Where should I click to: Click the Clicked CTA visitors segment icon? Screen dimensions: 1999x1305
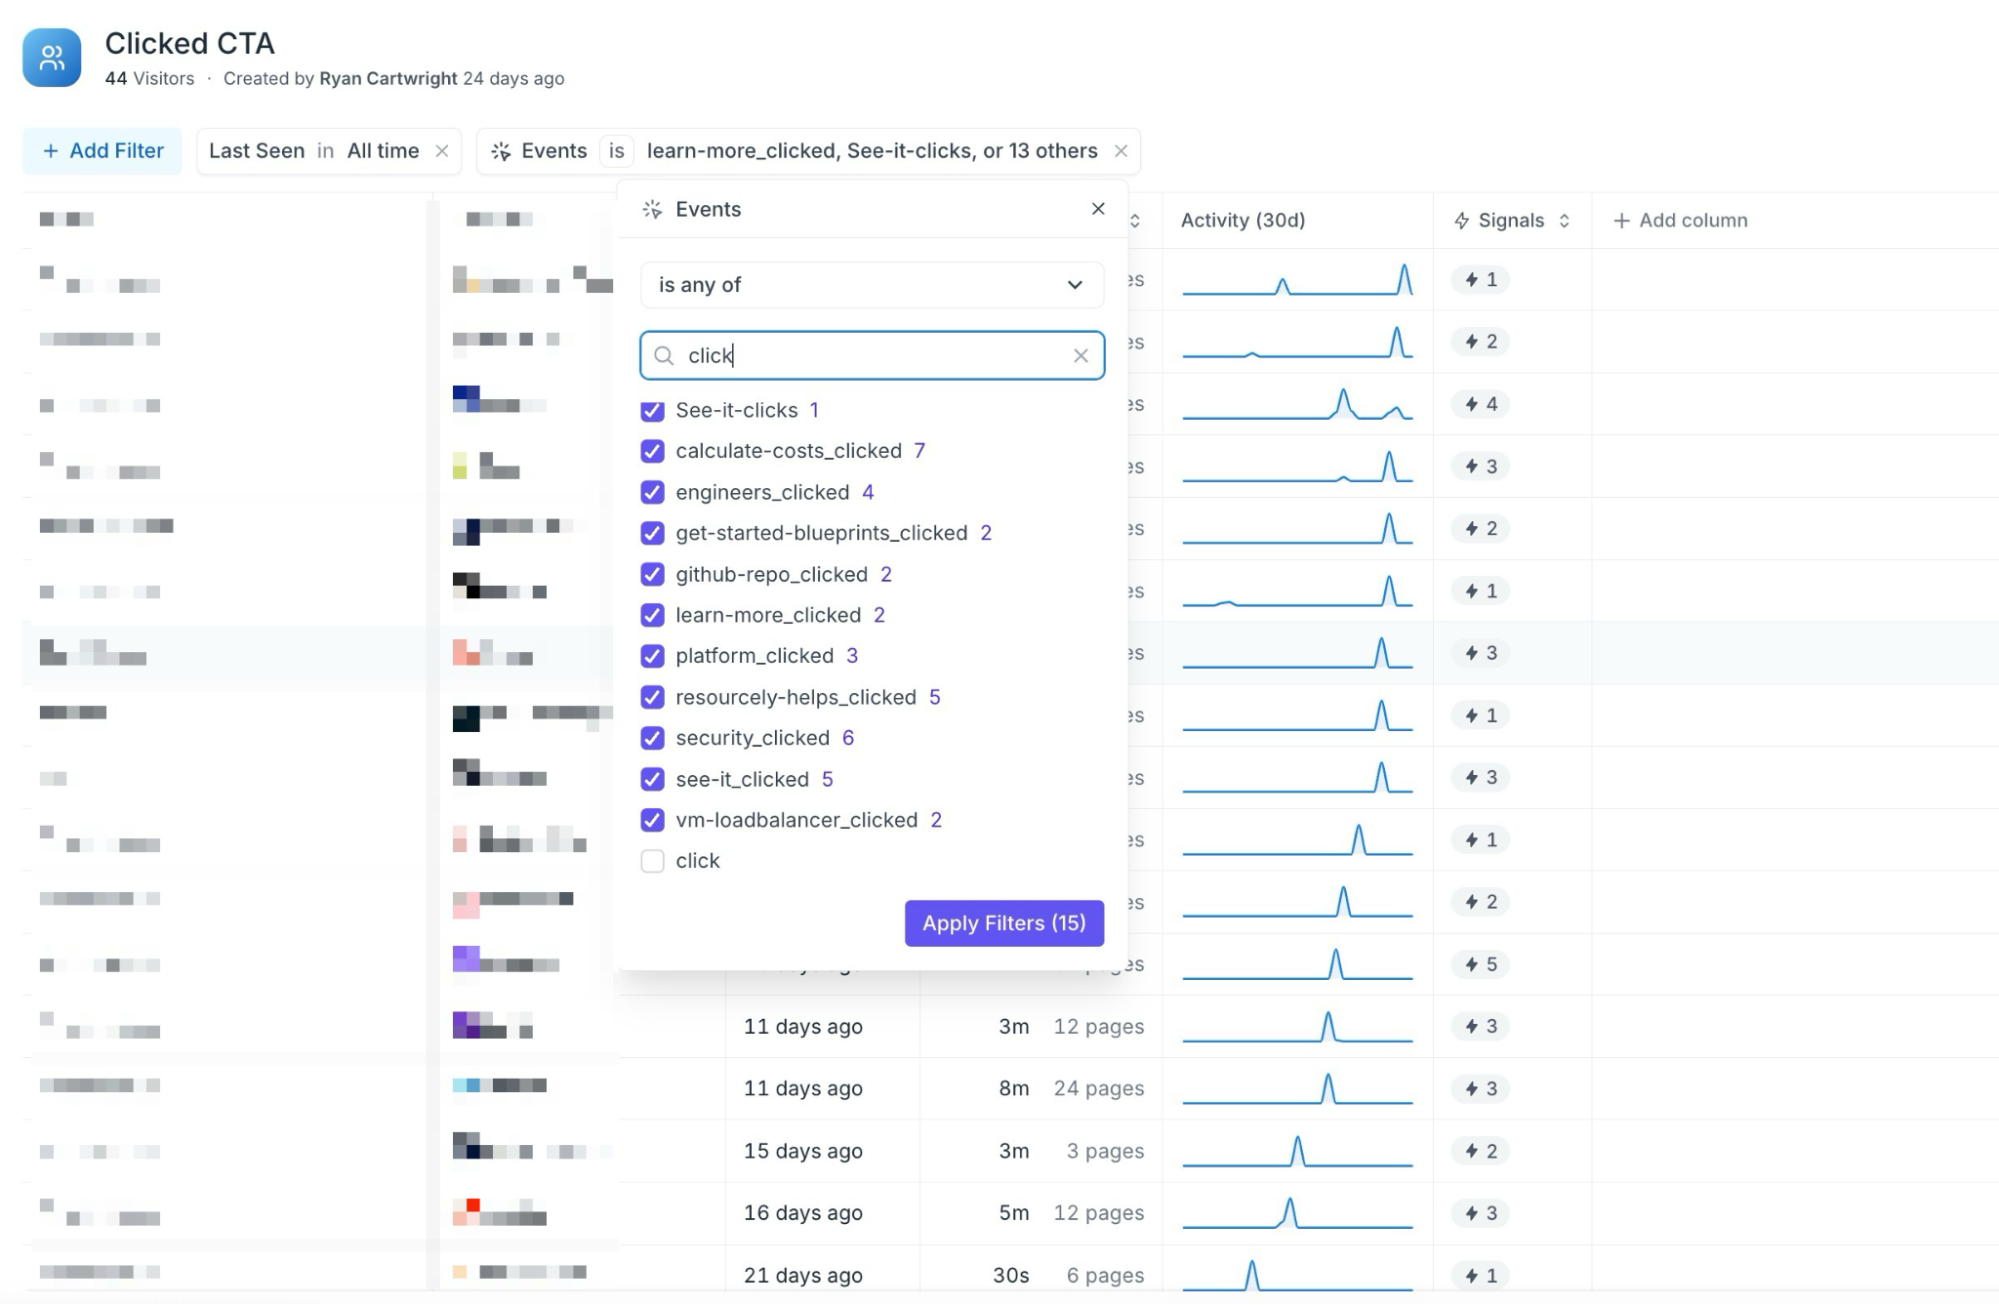52,58
